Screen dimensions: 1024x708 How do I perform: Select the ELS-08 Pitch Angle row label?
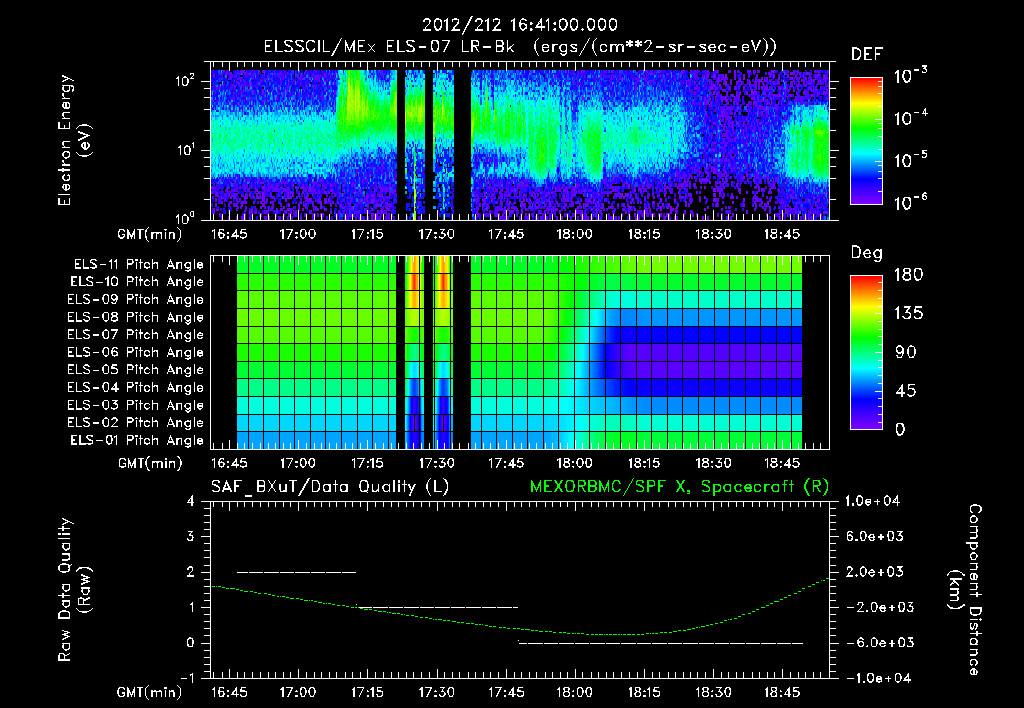[x=136, y=317]
